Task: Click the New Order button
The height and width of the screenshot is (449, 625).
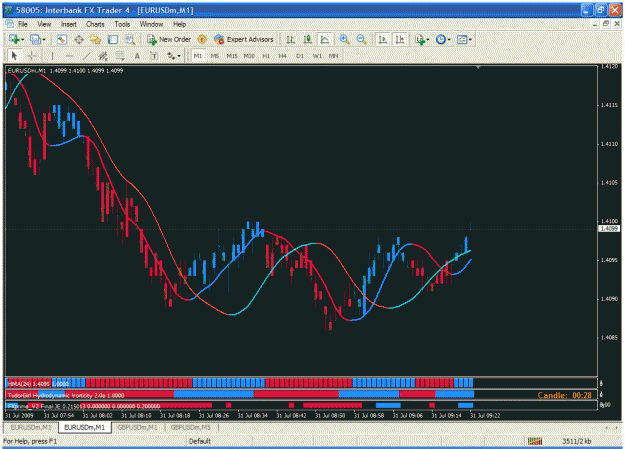Action: tap(169, 39)
